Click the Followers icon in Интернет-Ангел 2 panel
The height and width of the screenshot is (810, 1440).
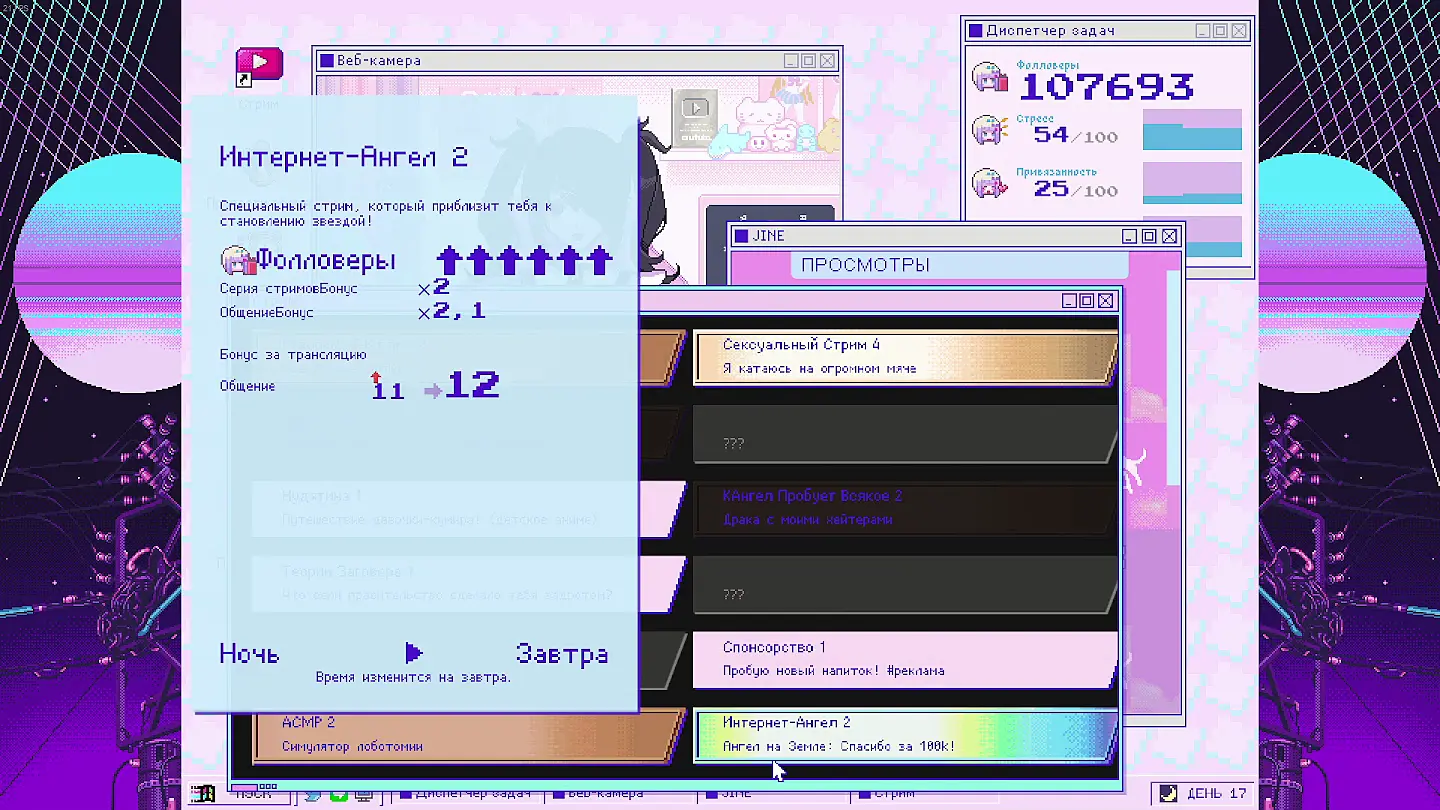(x=238, y=262)
